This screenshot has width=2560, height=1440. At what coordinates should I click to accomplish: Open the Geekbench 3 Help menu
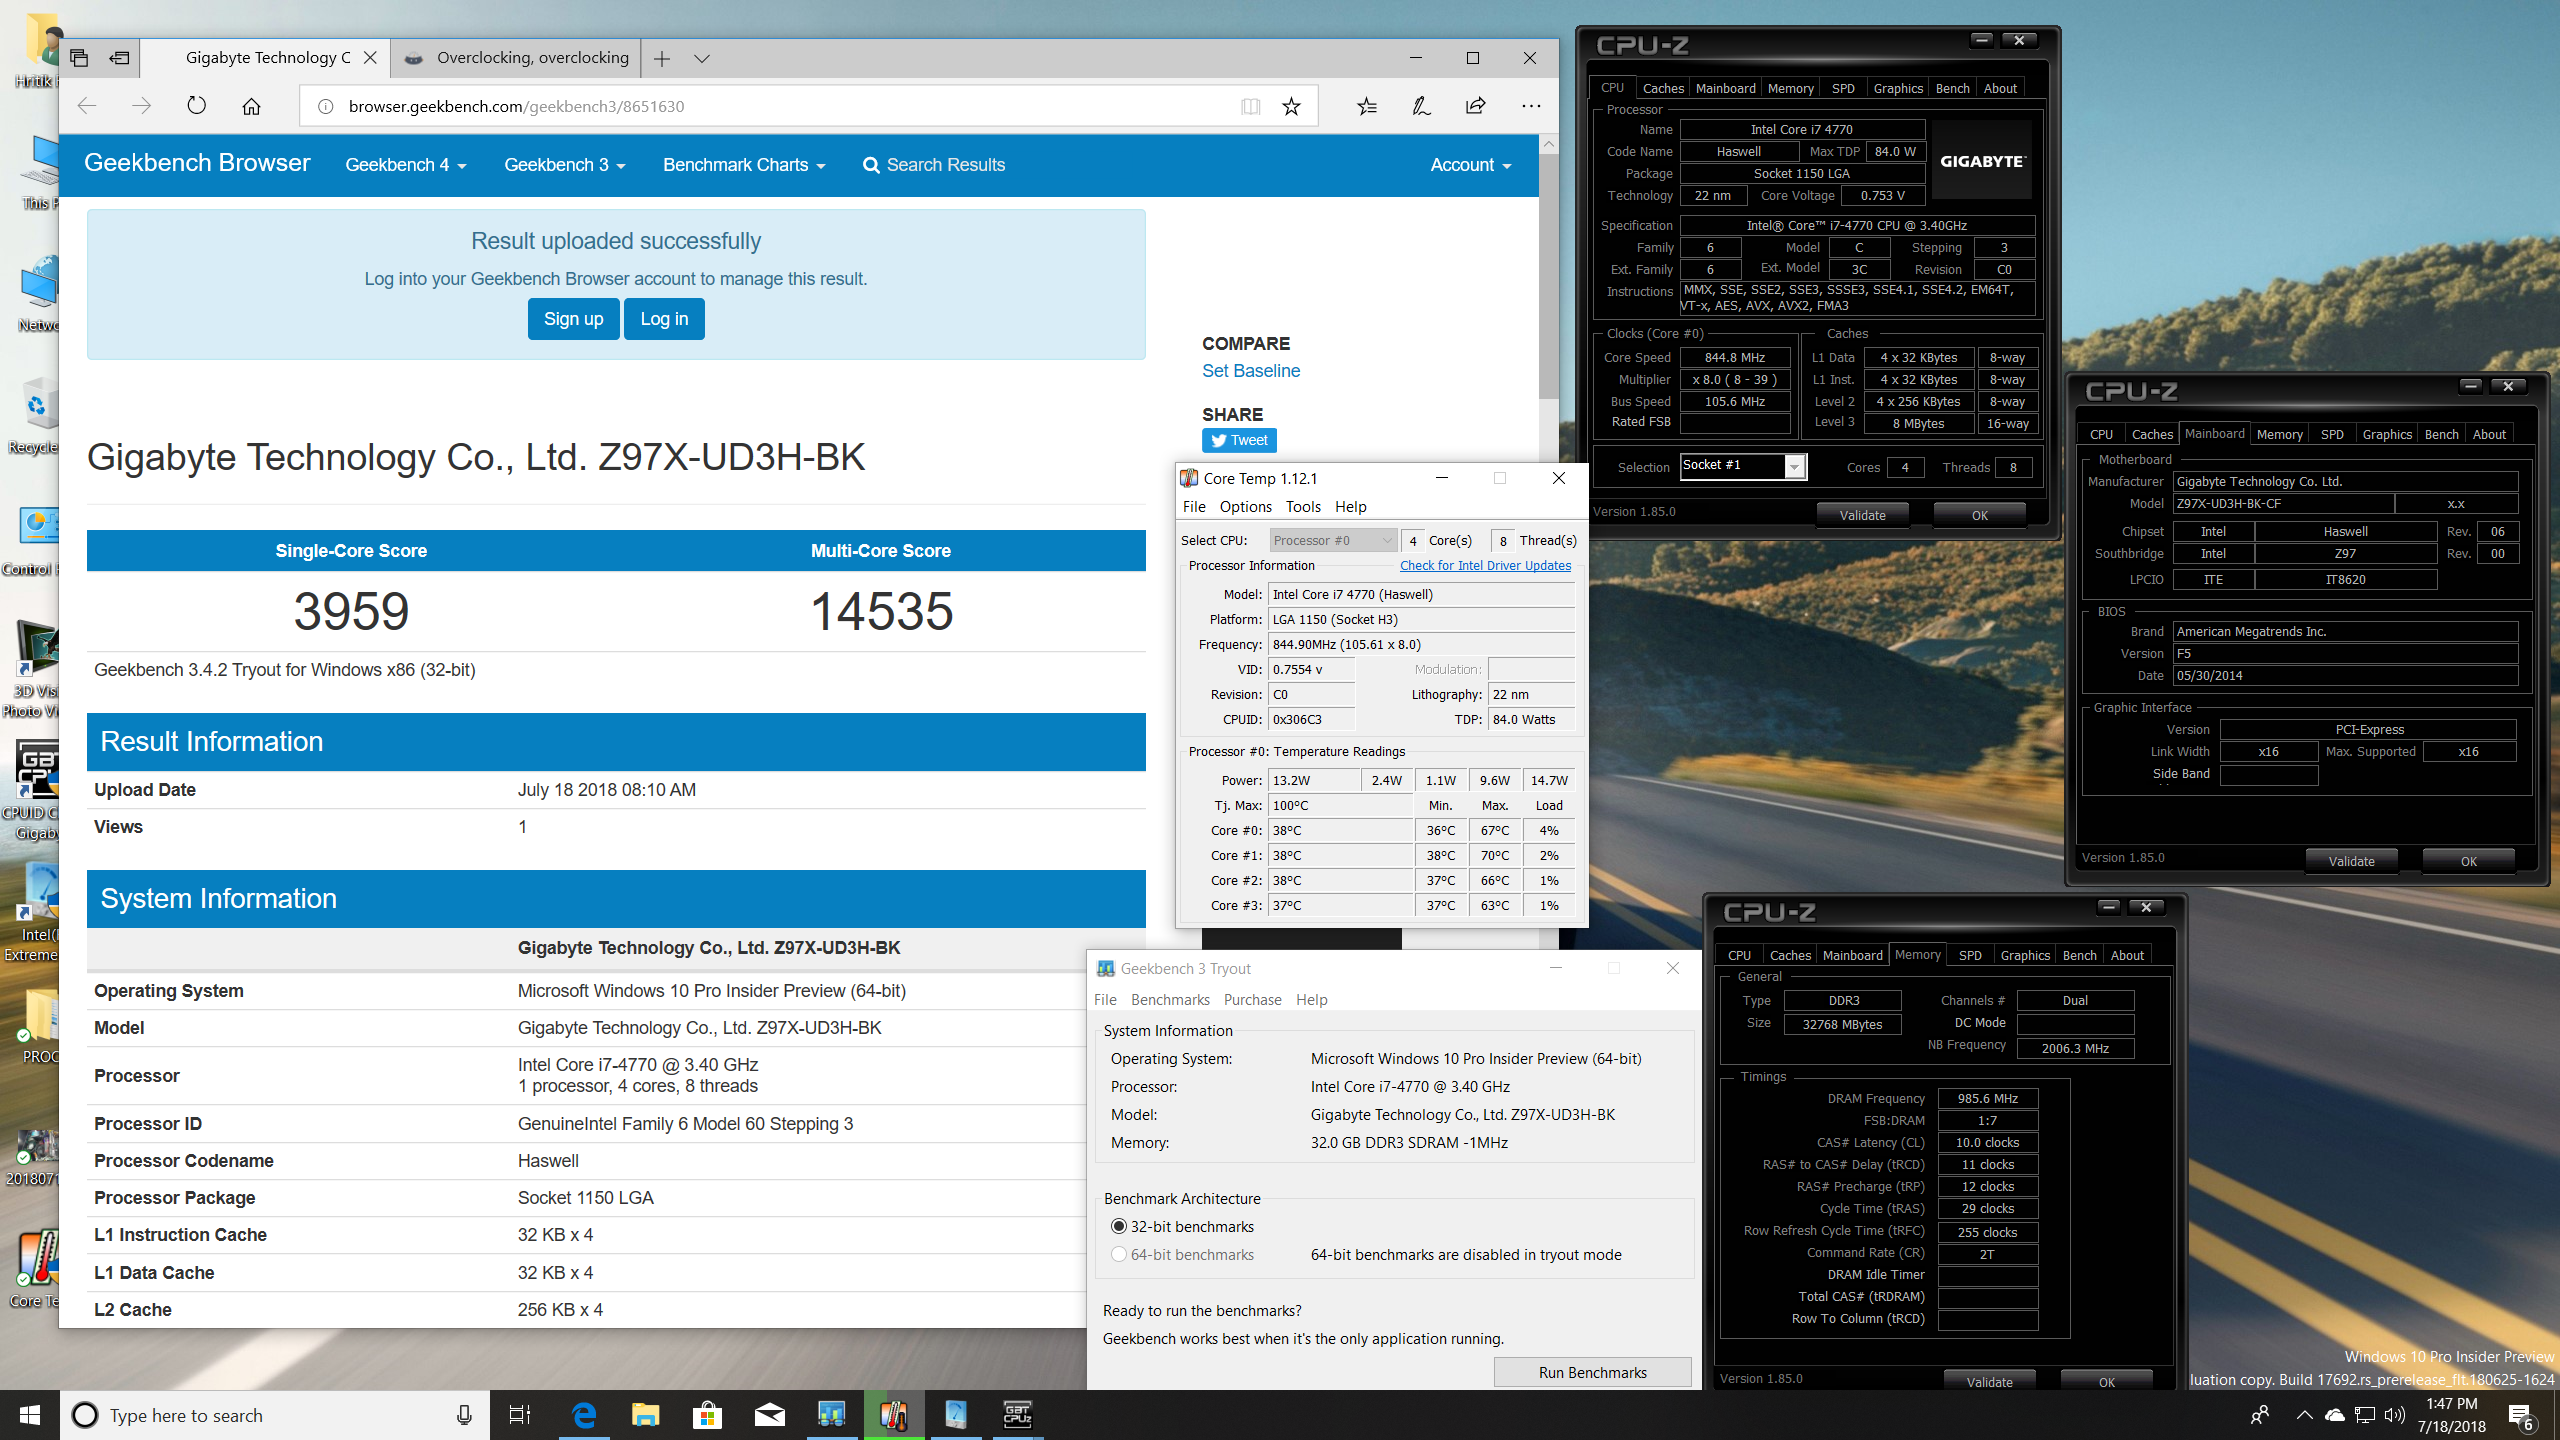[1311, 999]
